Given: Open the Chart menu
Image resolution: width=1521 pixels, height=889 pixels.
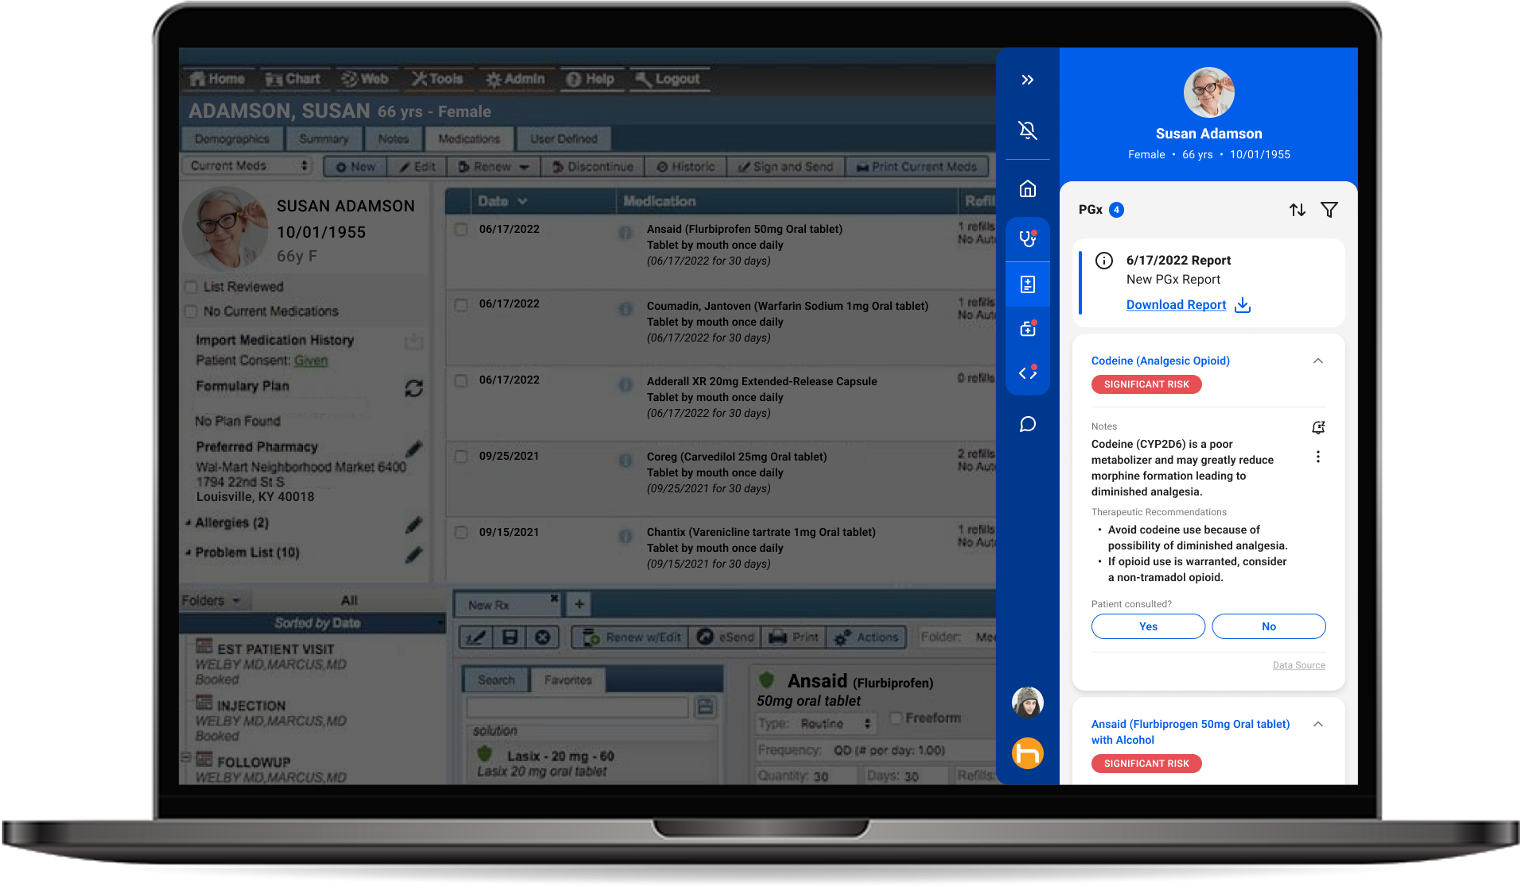Looking at the screenshot, I should coord(292,79).
